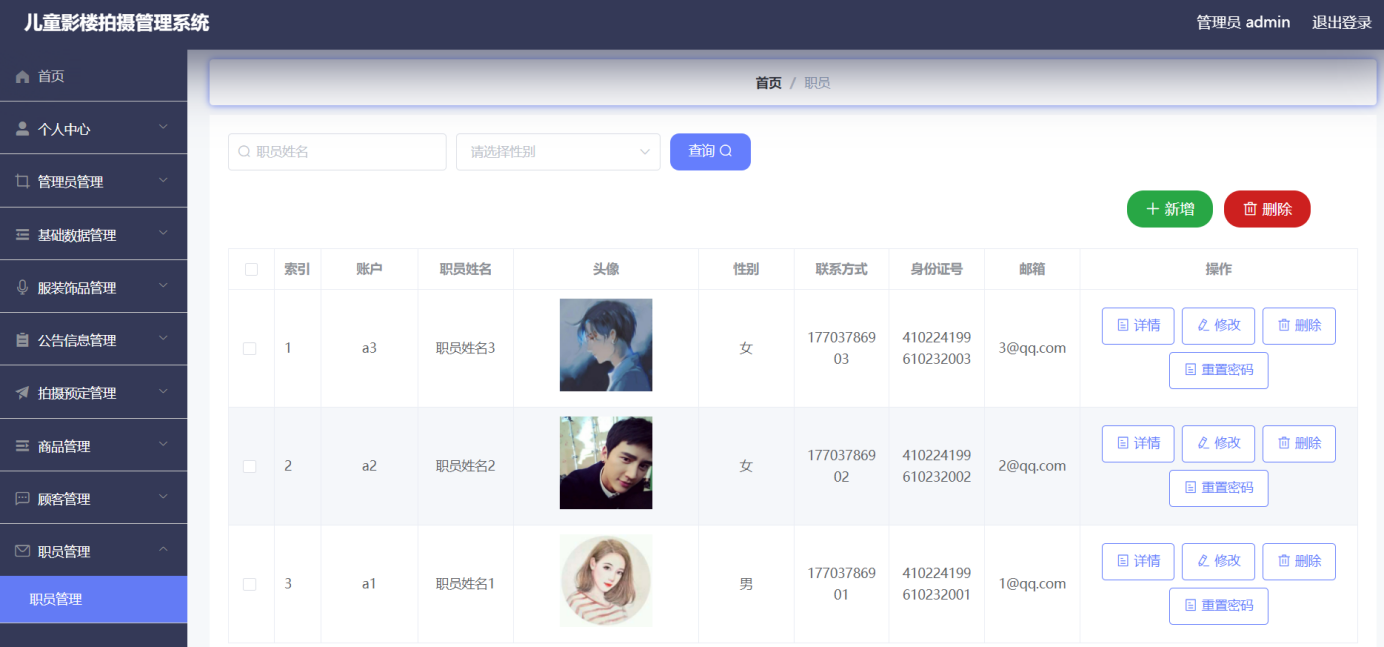Image resolution: width=1384 pixels, height=647 pixels.
Task: Open the 基础数据管理 sidebar menu
Action: [x=93, y=235]
